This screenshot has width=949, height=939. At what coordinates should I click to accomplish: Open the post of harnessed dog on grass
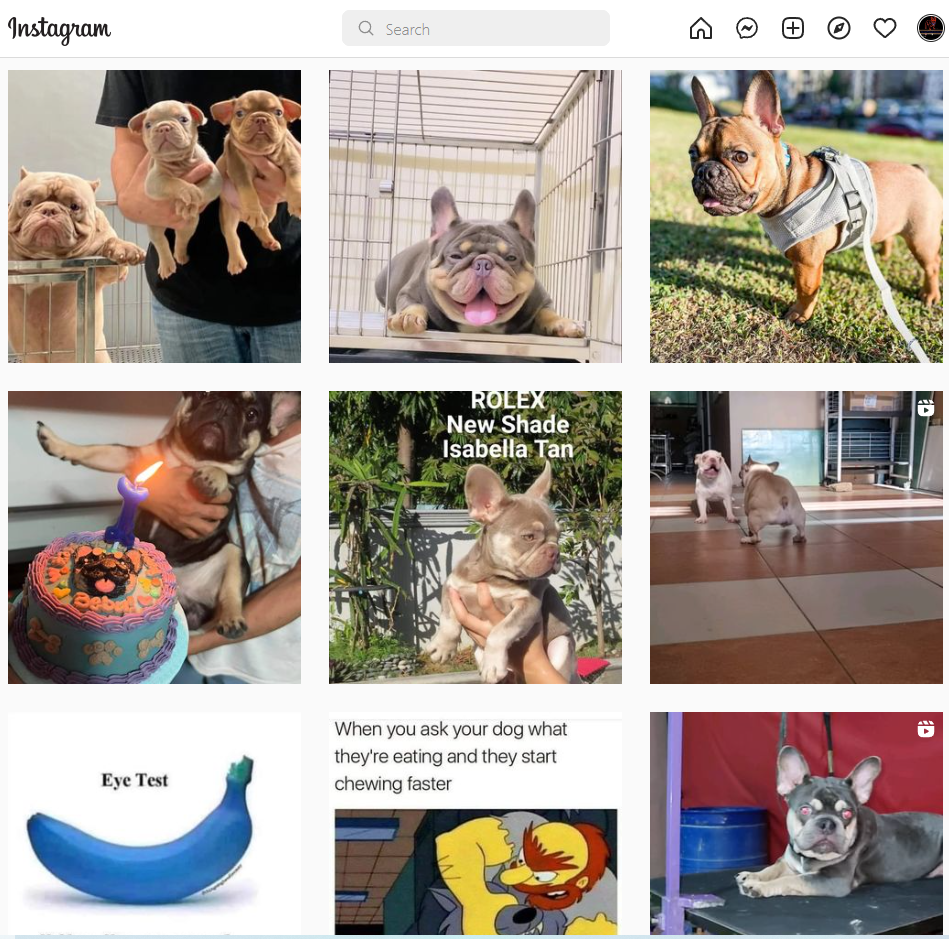pos(796,216)
